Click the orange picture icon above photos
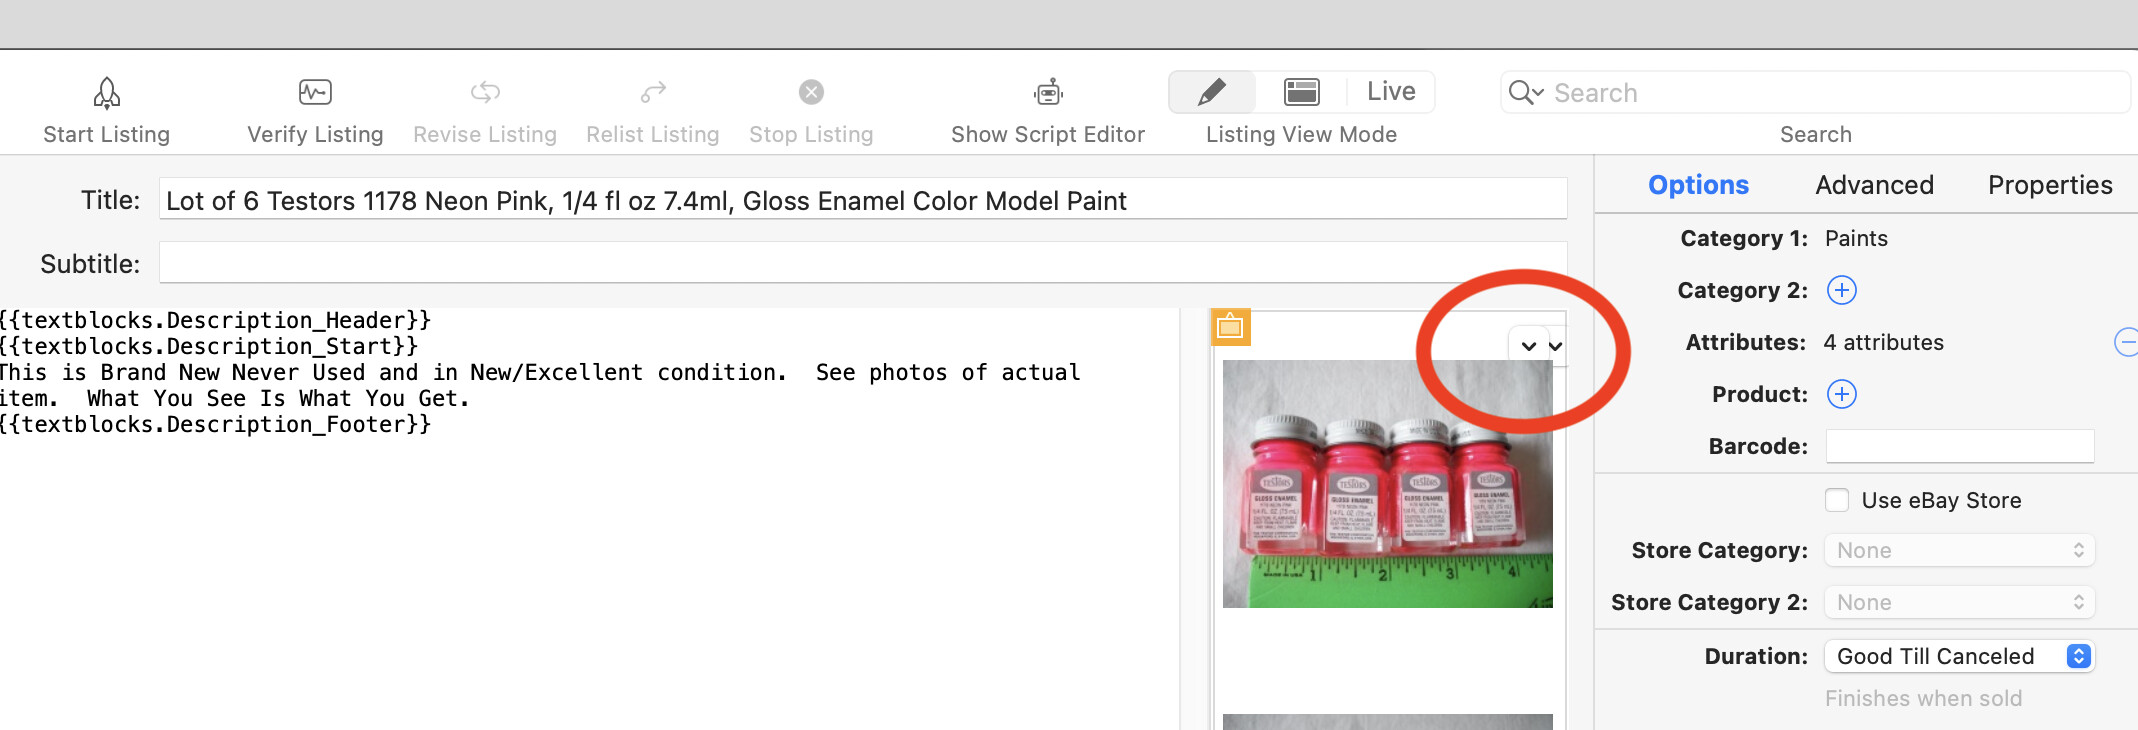2138x730 pixels. click(x=1230, y=327)
